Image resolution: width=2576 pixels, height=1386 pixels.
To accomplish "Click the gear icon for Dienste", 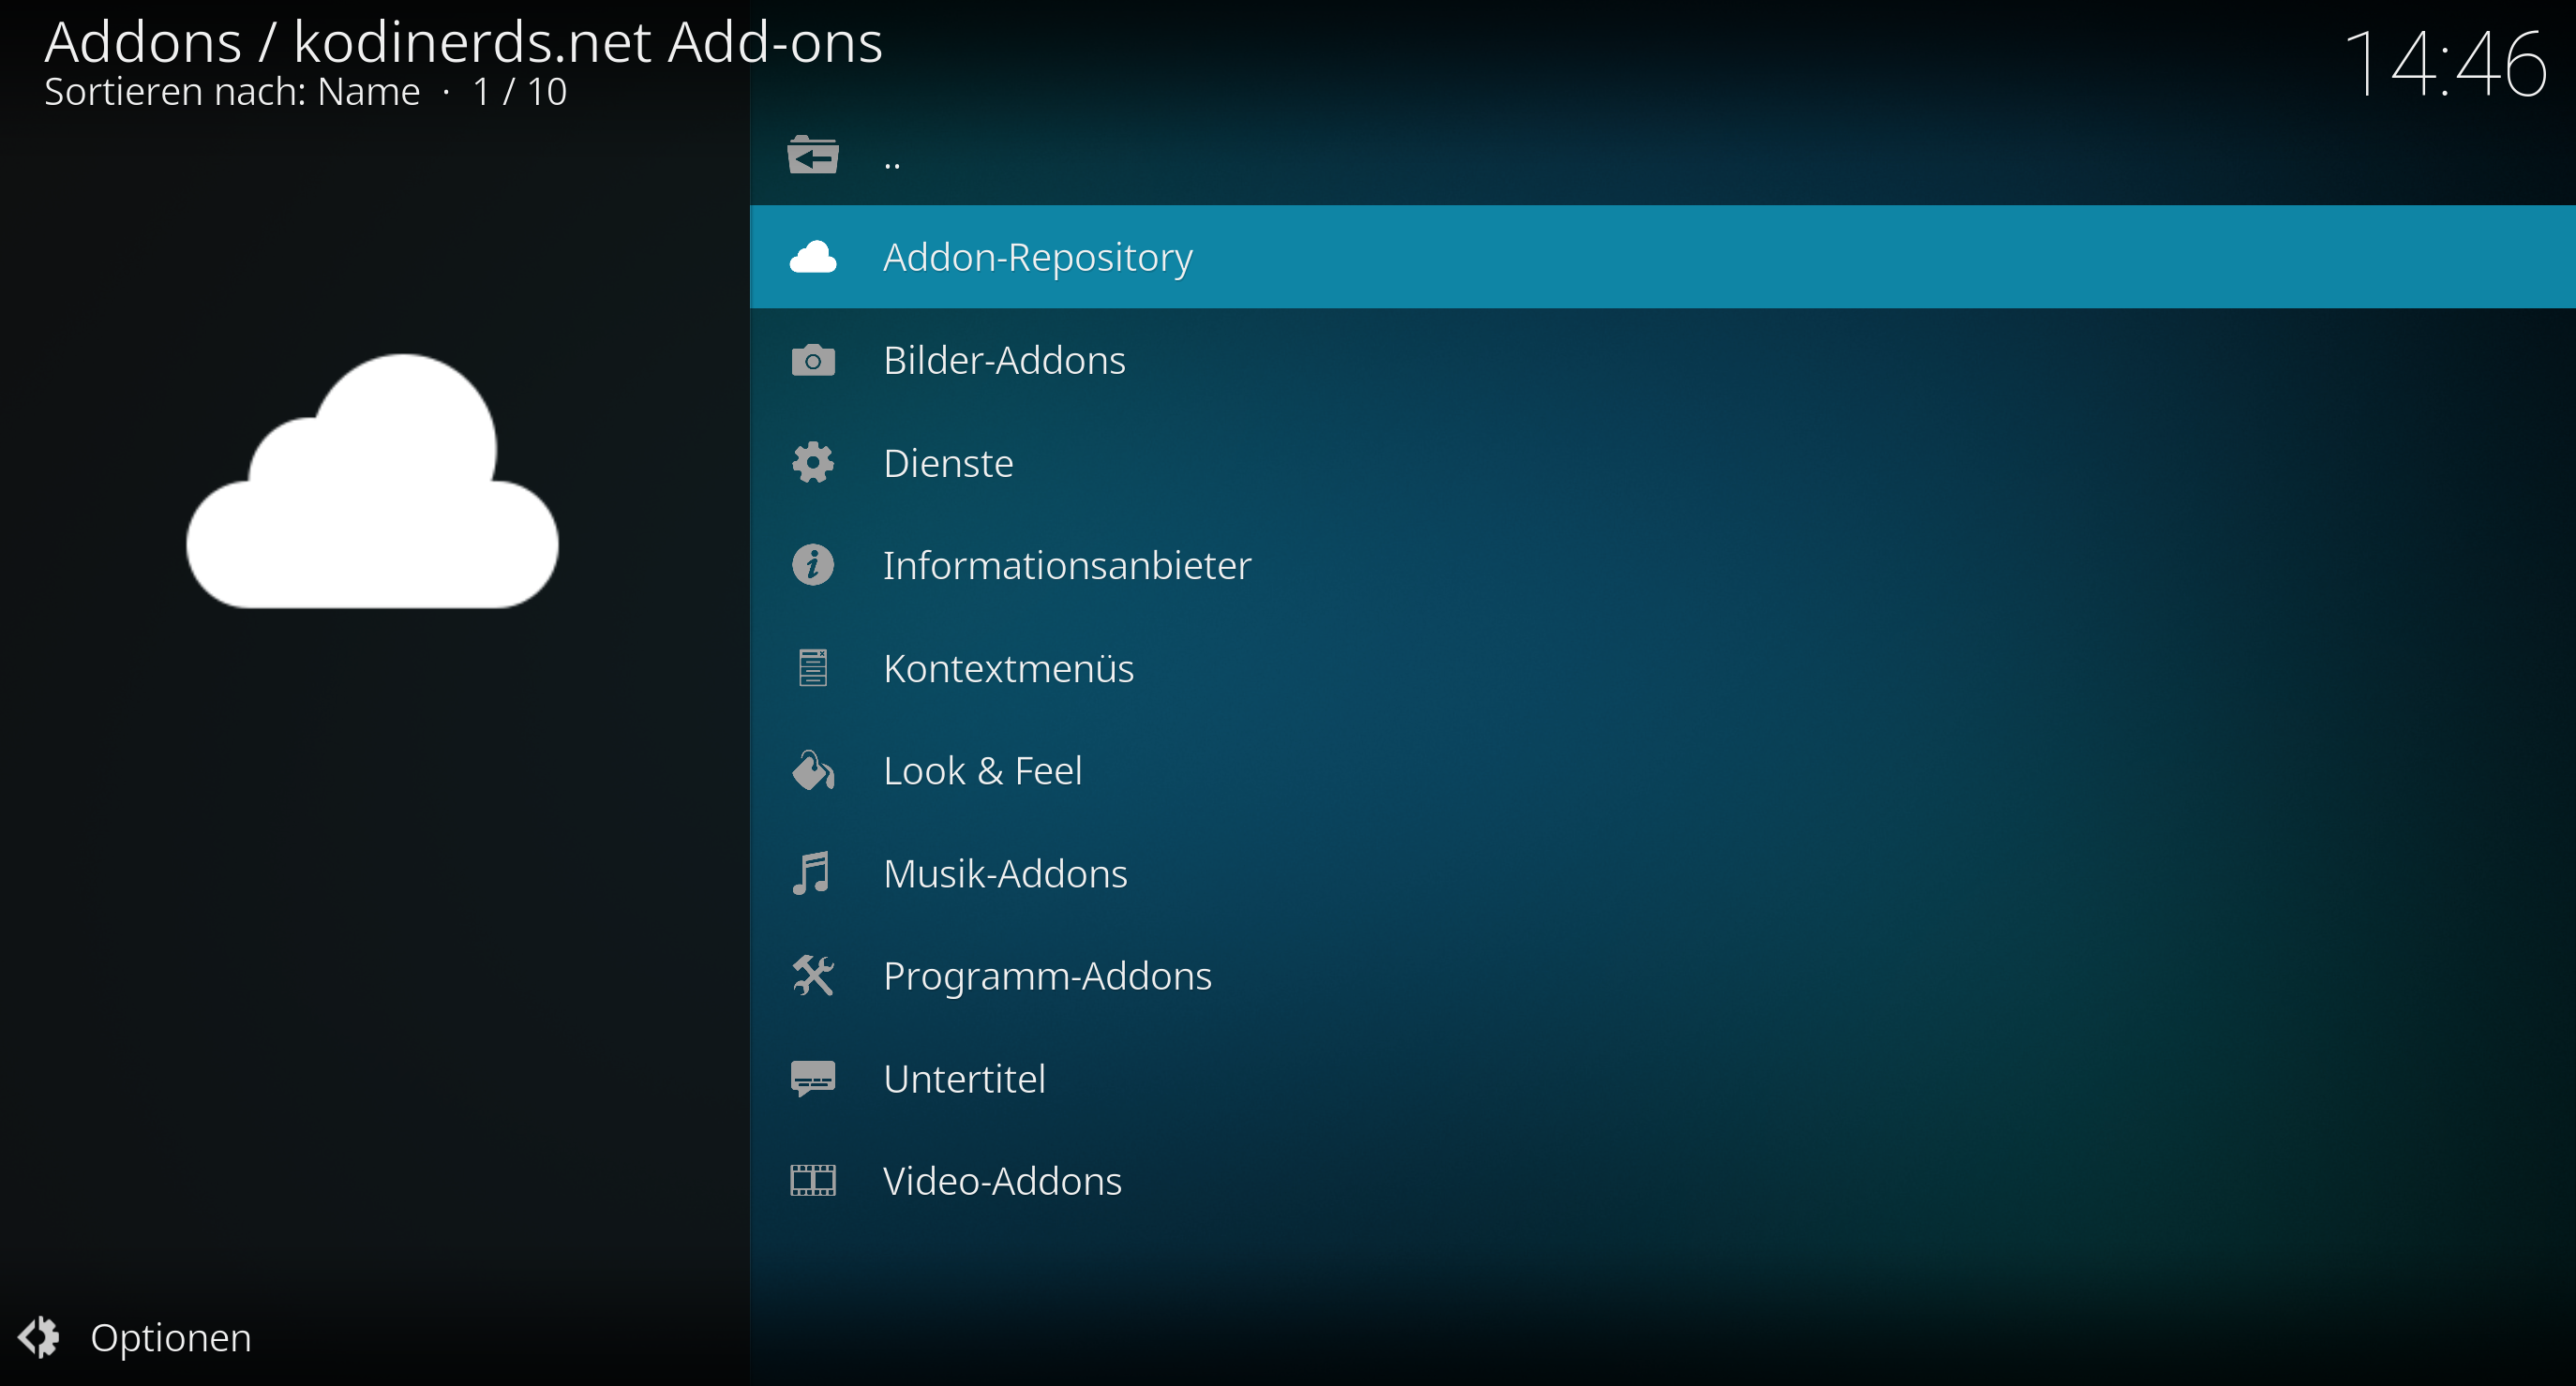I will tap(813, 462).
